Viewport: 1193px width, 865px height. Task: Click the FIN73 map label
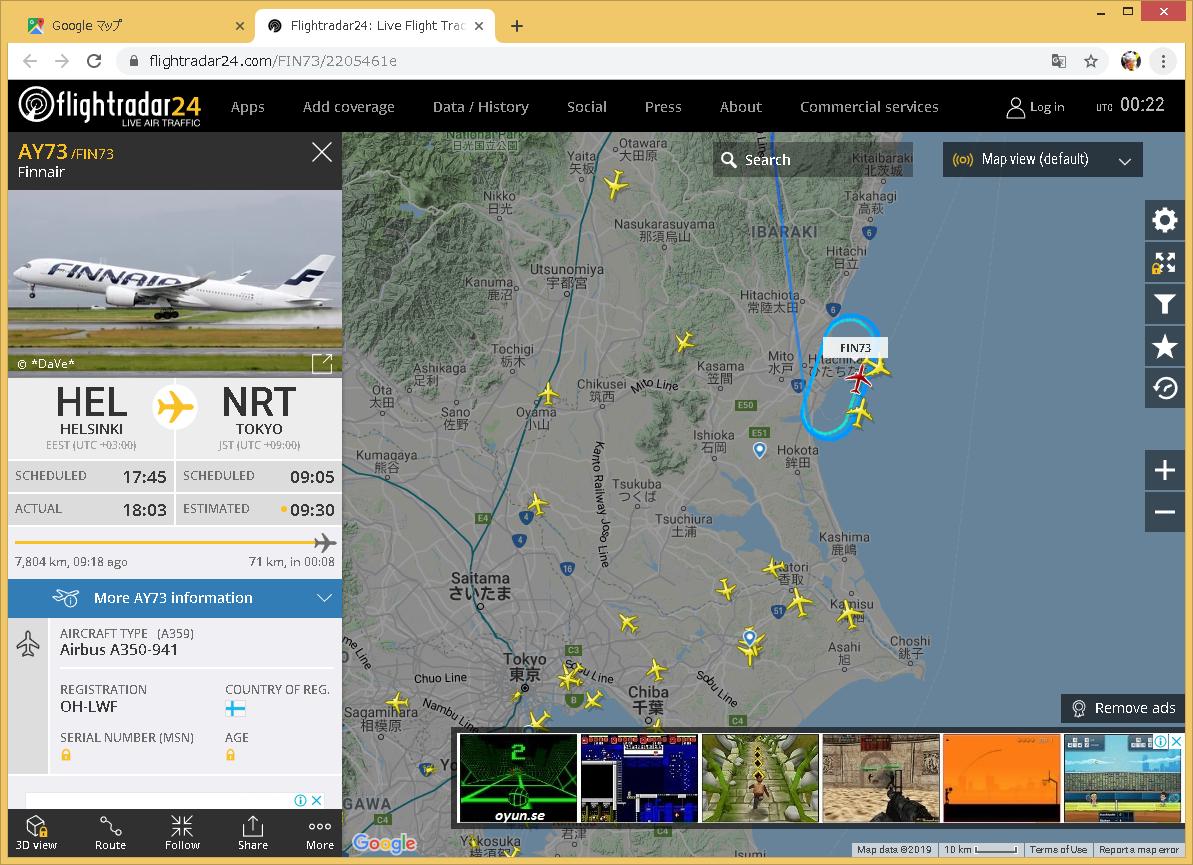click(x=855, y=348)
